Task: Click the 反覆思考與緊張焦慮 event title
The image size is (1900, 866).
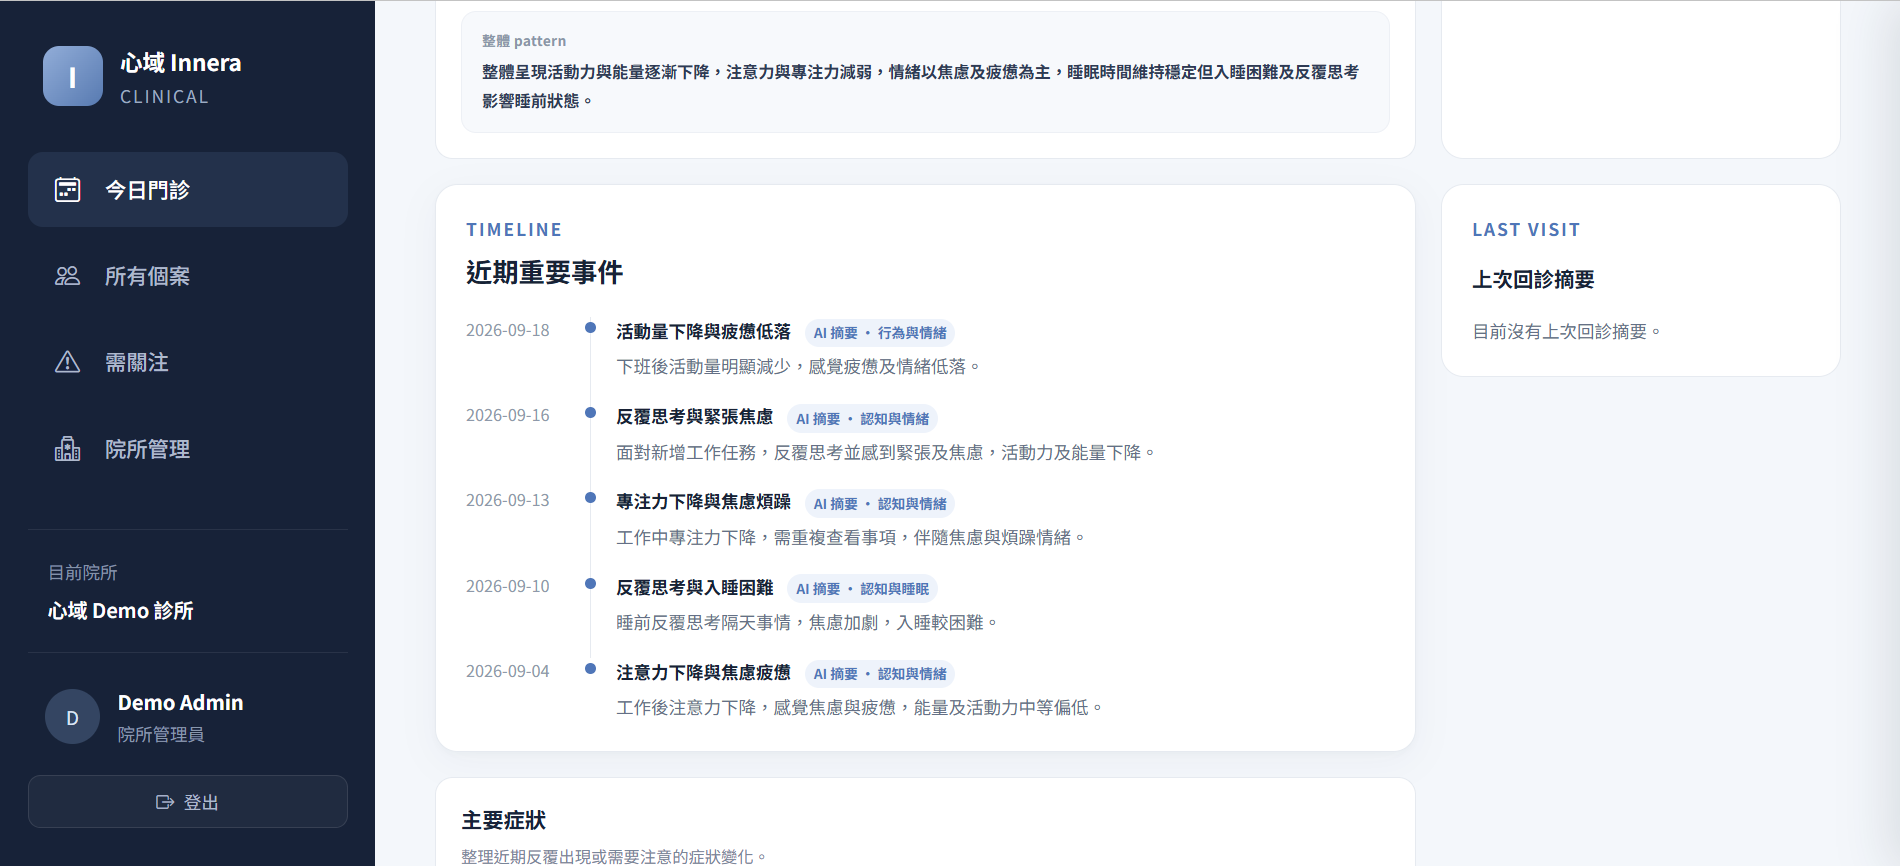Action: [694, 417]
